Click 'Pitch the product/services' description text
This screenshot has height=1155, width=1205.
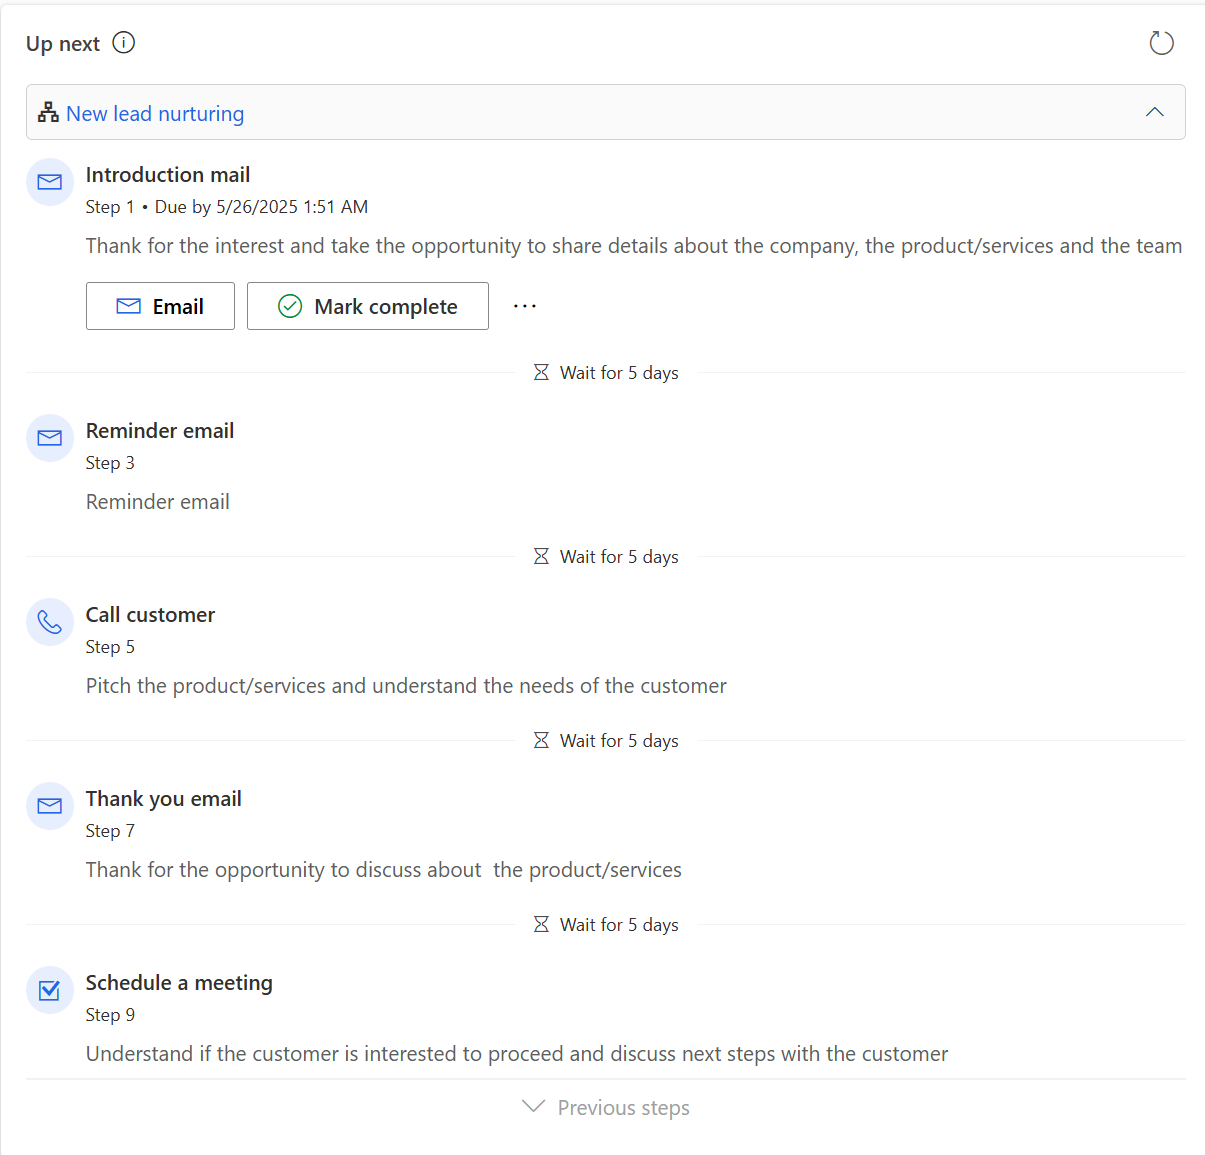(x=406, y=686)
